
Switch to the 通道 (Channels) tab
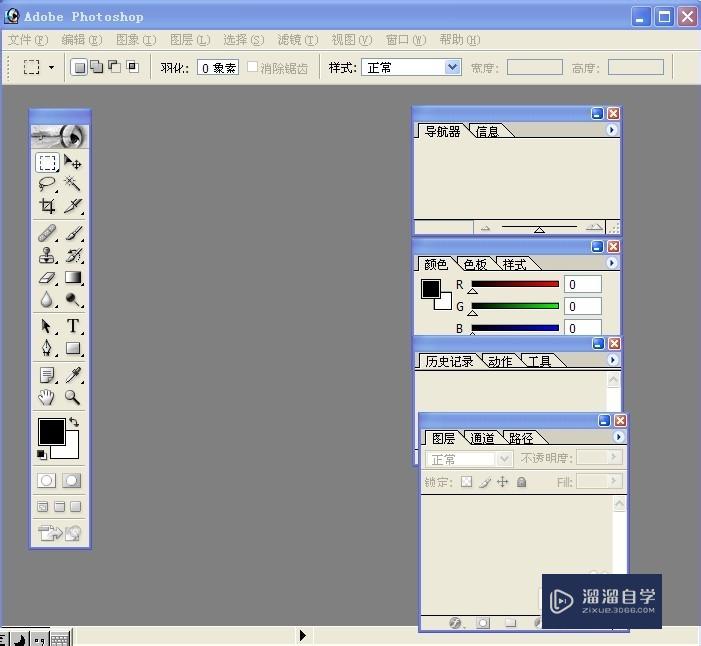coord(482,438)
